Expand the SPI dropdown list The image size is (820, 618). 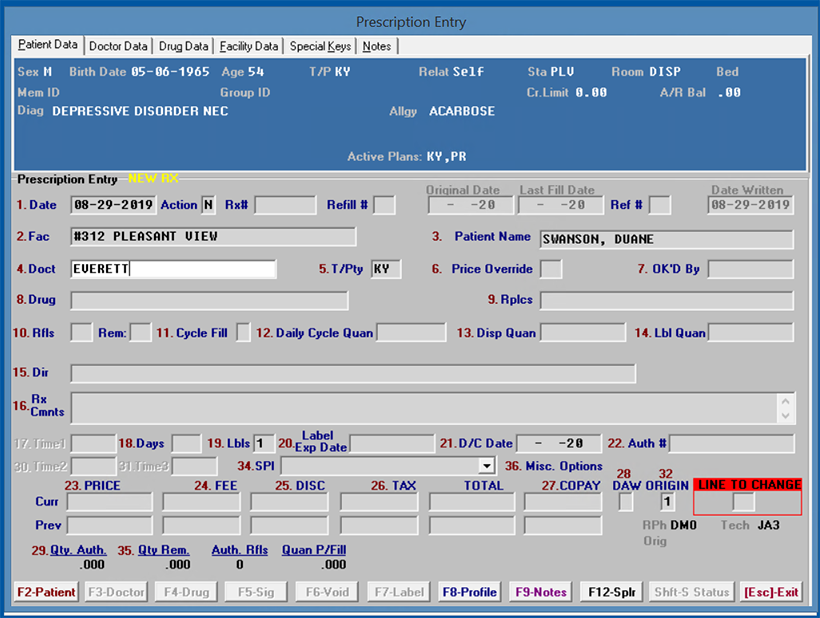486,466
